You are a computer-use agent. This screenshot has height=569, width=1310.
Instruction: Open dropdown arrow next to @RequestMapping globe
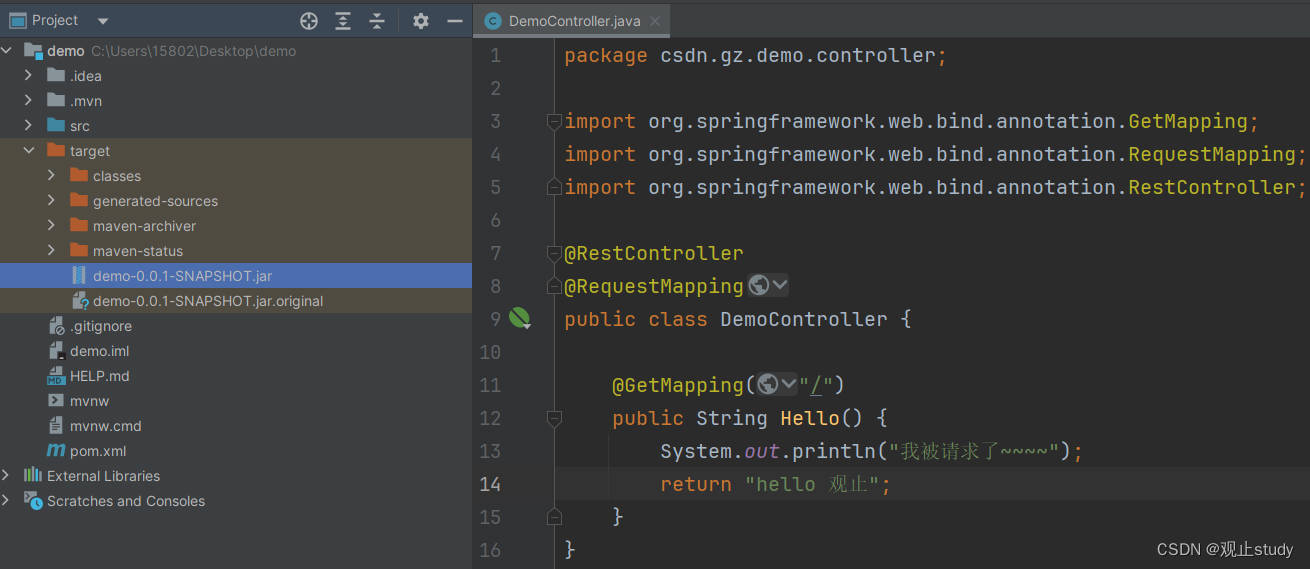pyautogui.click(x=780, y=286)
